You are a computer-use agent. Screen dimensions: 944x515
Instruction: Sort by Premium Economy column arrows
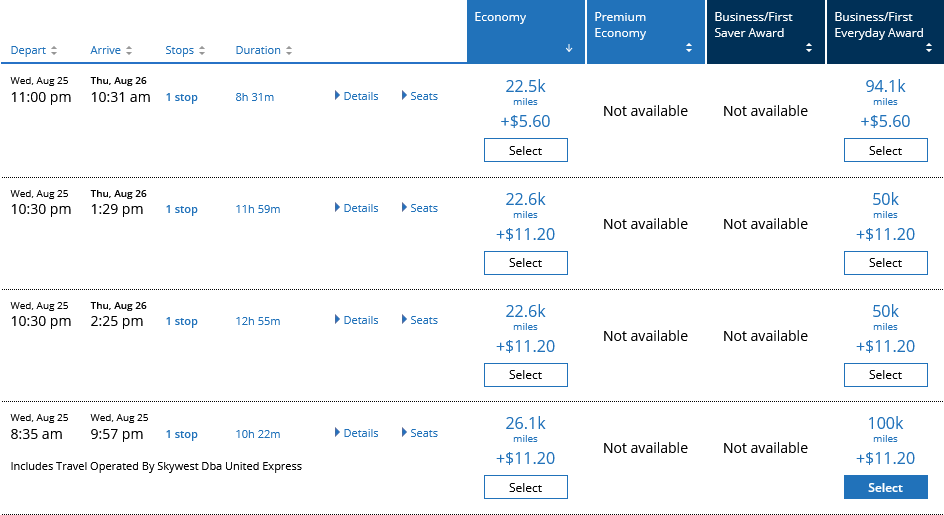(x=689, y=48)
